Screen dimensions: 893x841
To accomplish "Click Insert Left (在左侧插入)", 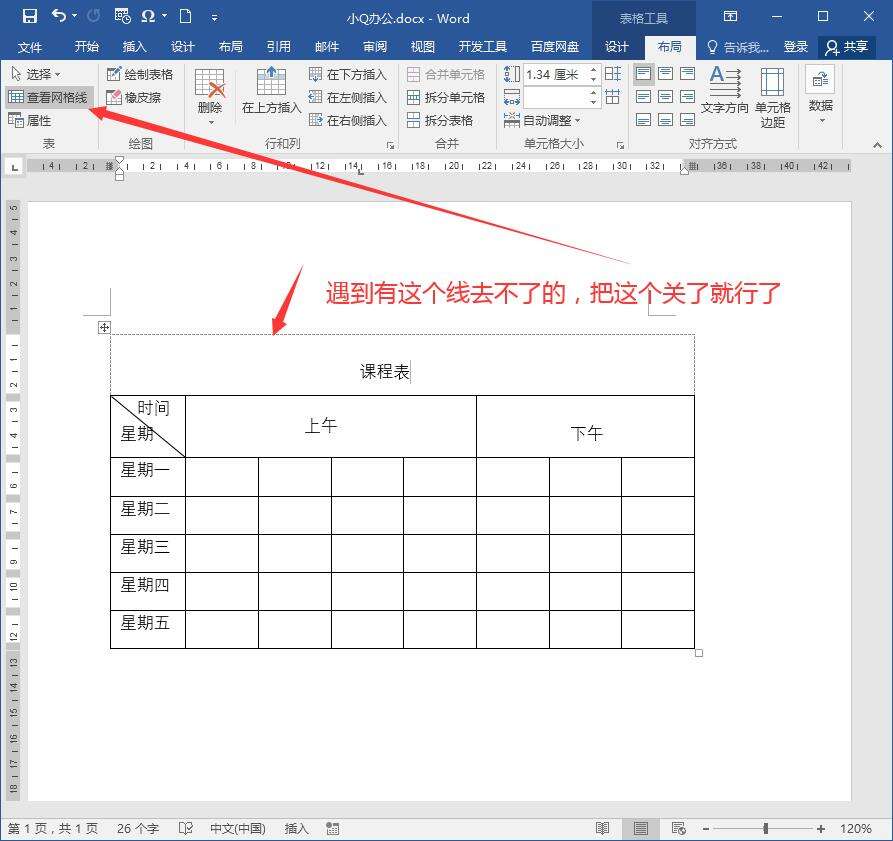I will point(348,97).
